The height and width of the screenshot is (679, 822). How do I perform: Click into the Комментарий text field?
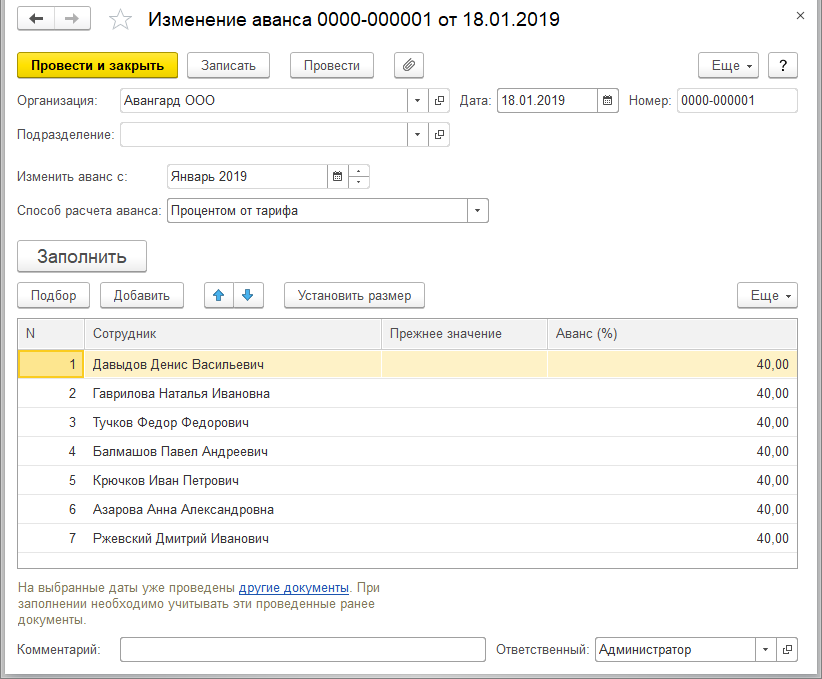(x=302, y=650)
